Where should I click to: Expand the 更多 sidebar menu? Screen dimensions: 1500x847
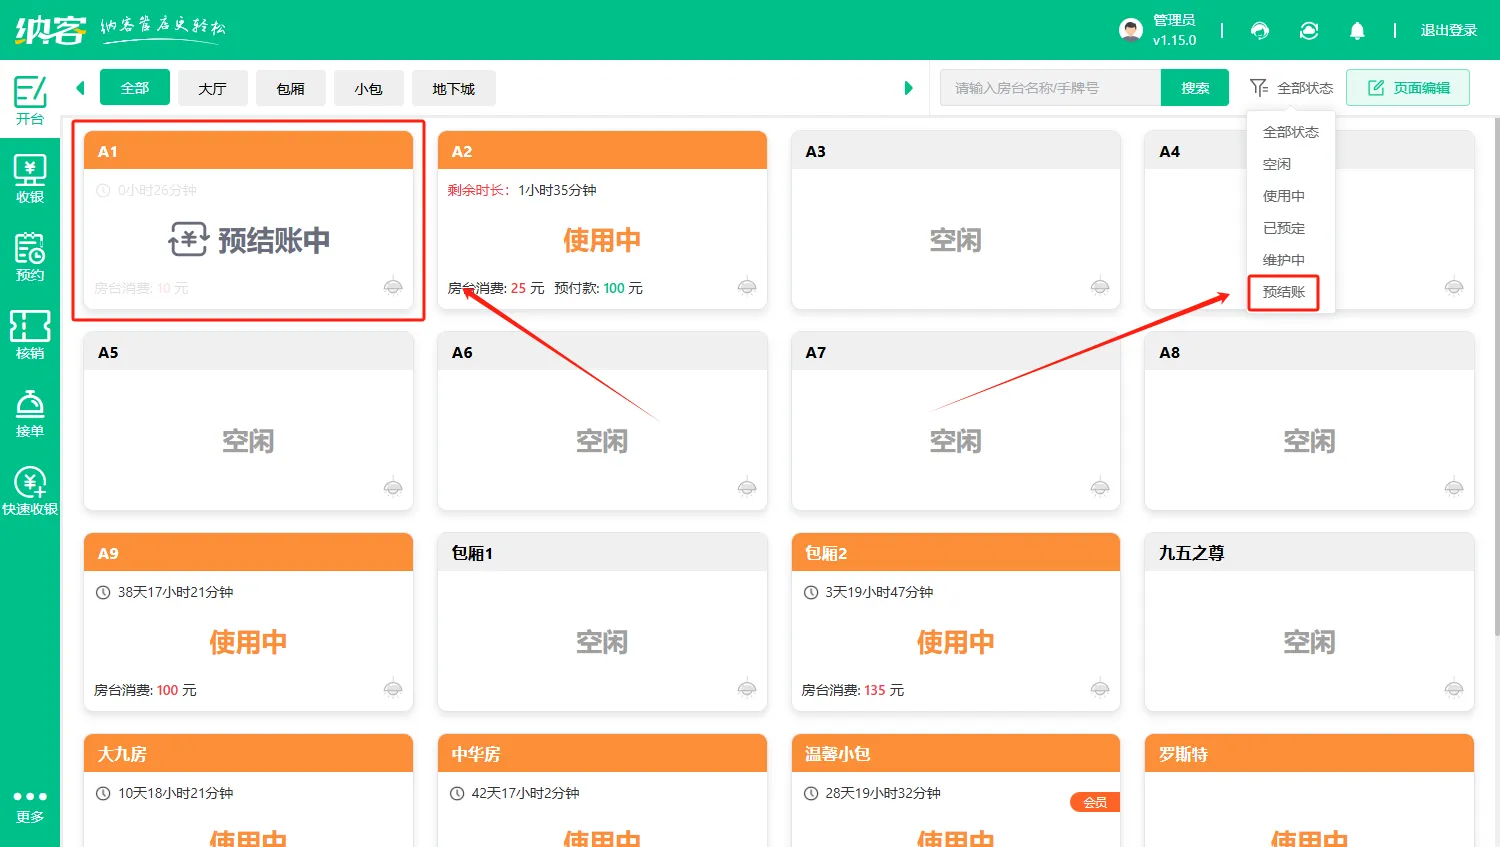[30, 805]
